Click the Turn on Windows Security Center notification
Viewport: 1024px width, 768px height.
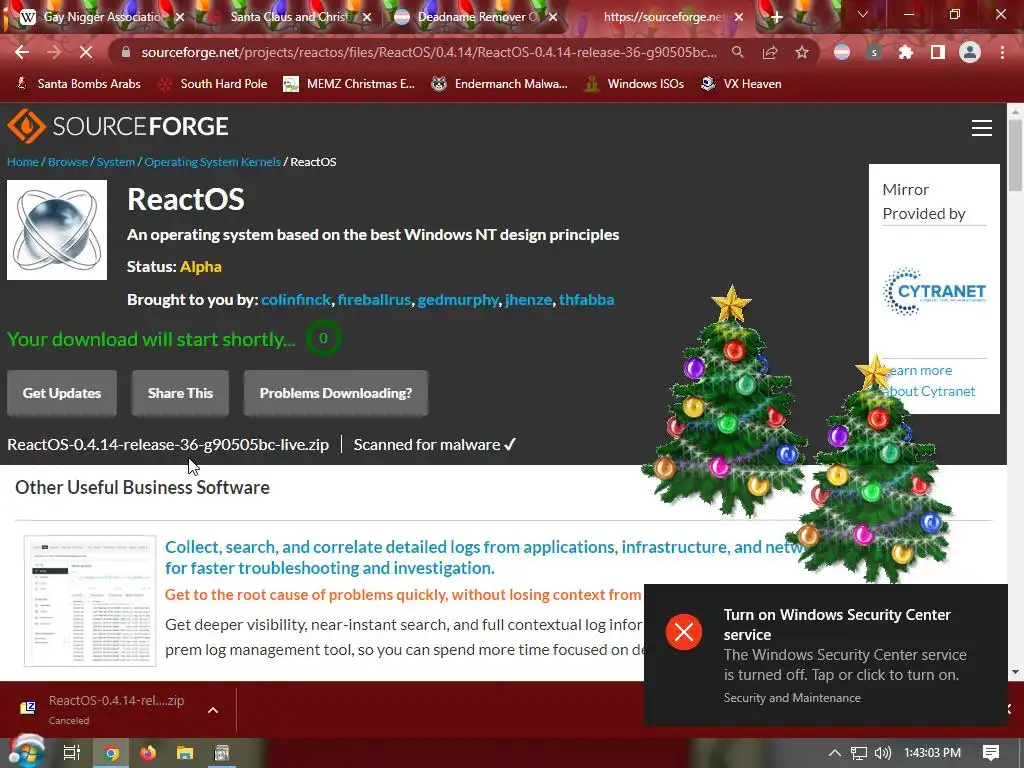click(826, 655)
